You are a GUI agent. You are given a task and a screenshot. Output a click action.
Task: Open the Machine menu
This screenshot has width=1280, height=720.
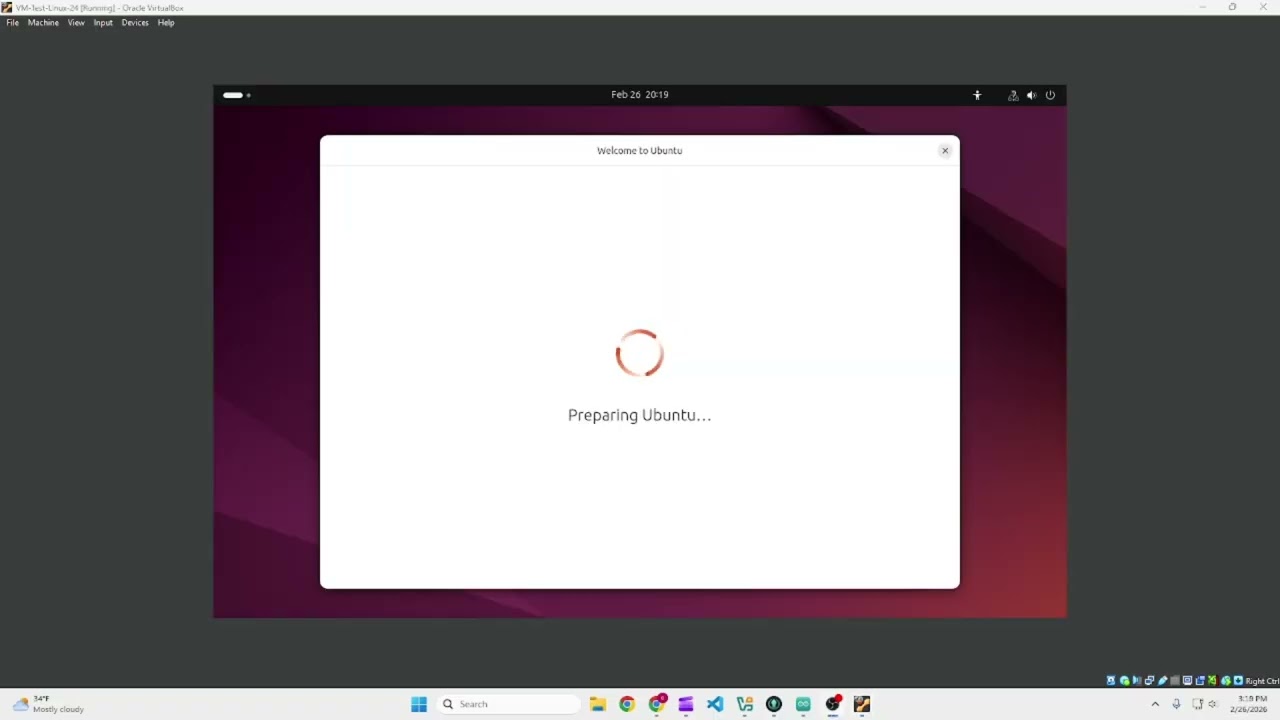click(x=43, y=22)
